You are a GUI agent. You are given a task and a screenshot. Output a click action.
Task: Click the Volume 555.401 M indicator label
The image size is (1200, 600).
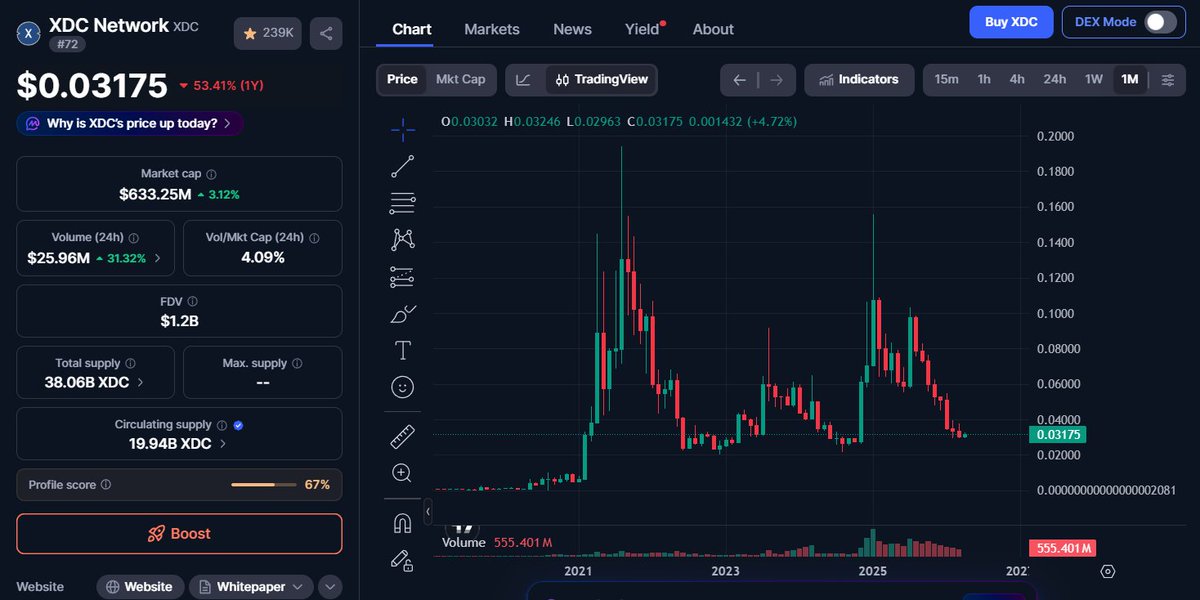(497, 542)
